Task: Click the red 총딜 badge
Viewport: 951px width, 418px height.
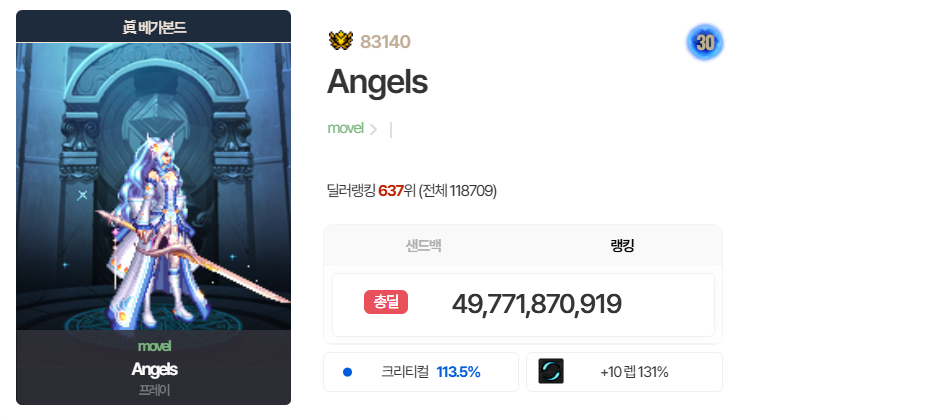Action: click(386, 302)
